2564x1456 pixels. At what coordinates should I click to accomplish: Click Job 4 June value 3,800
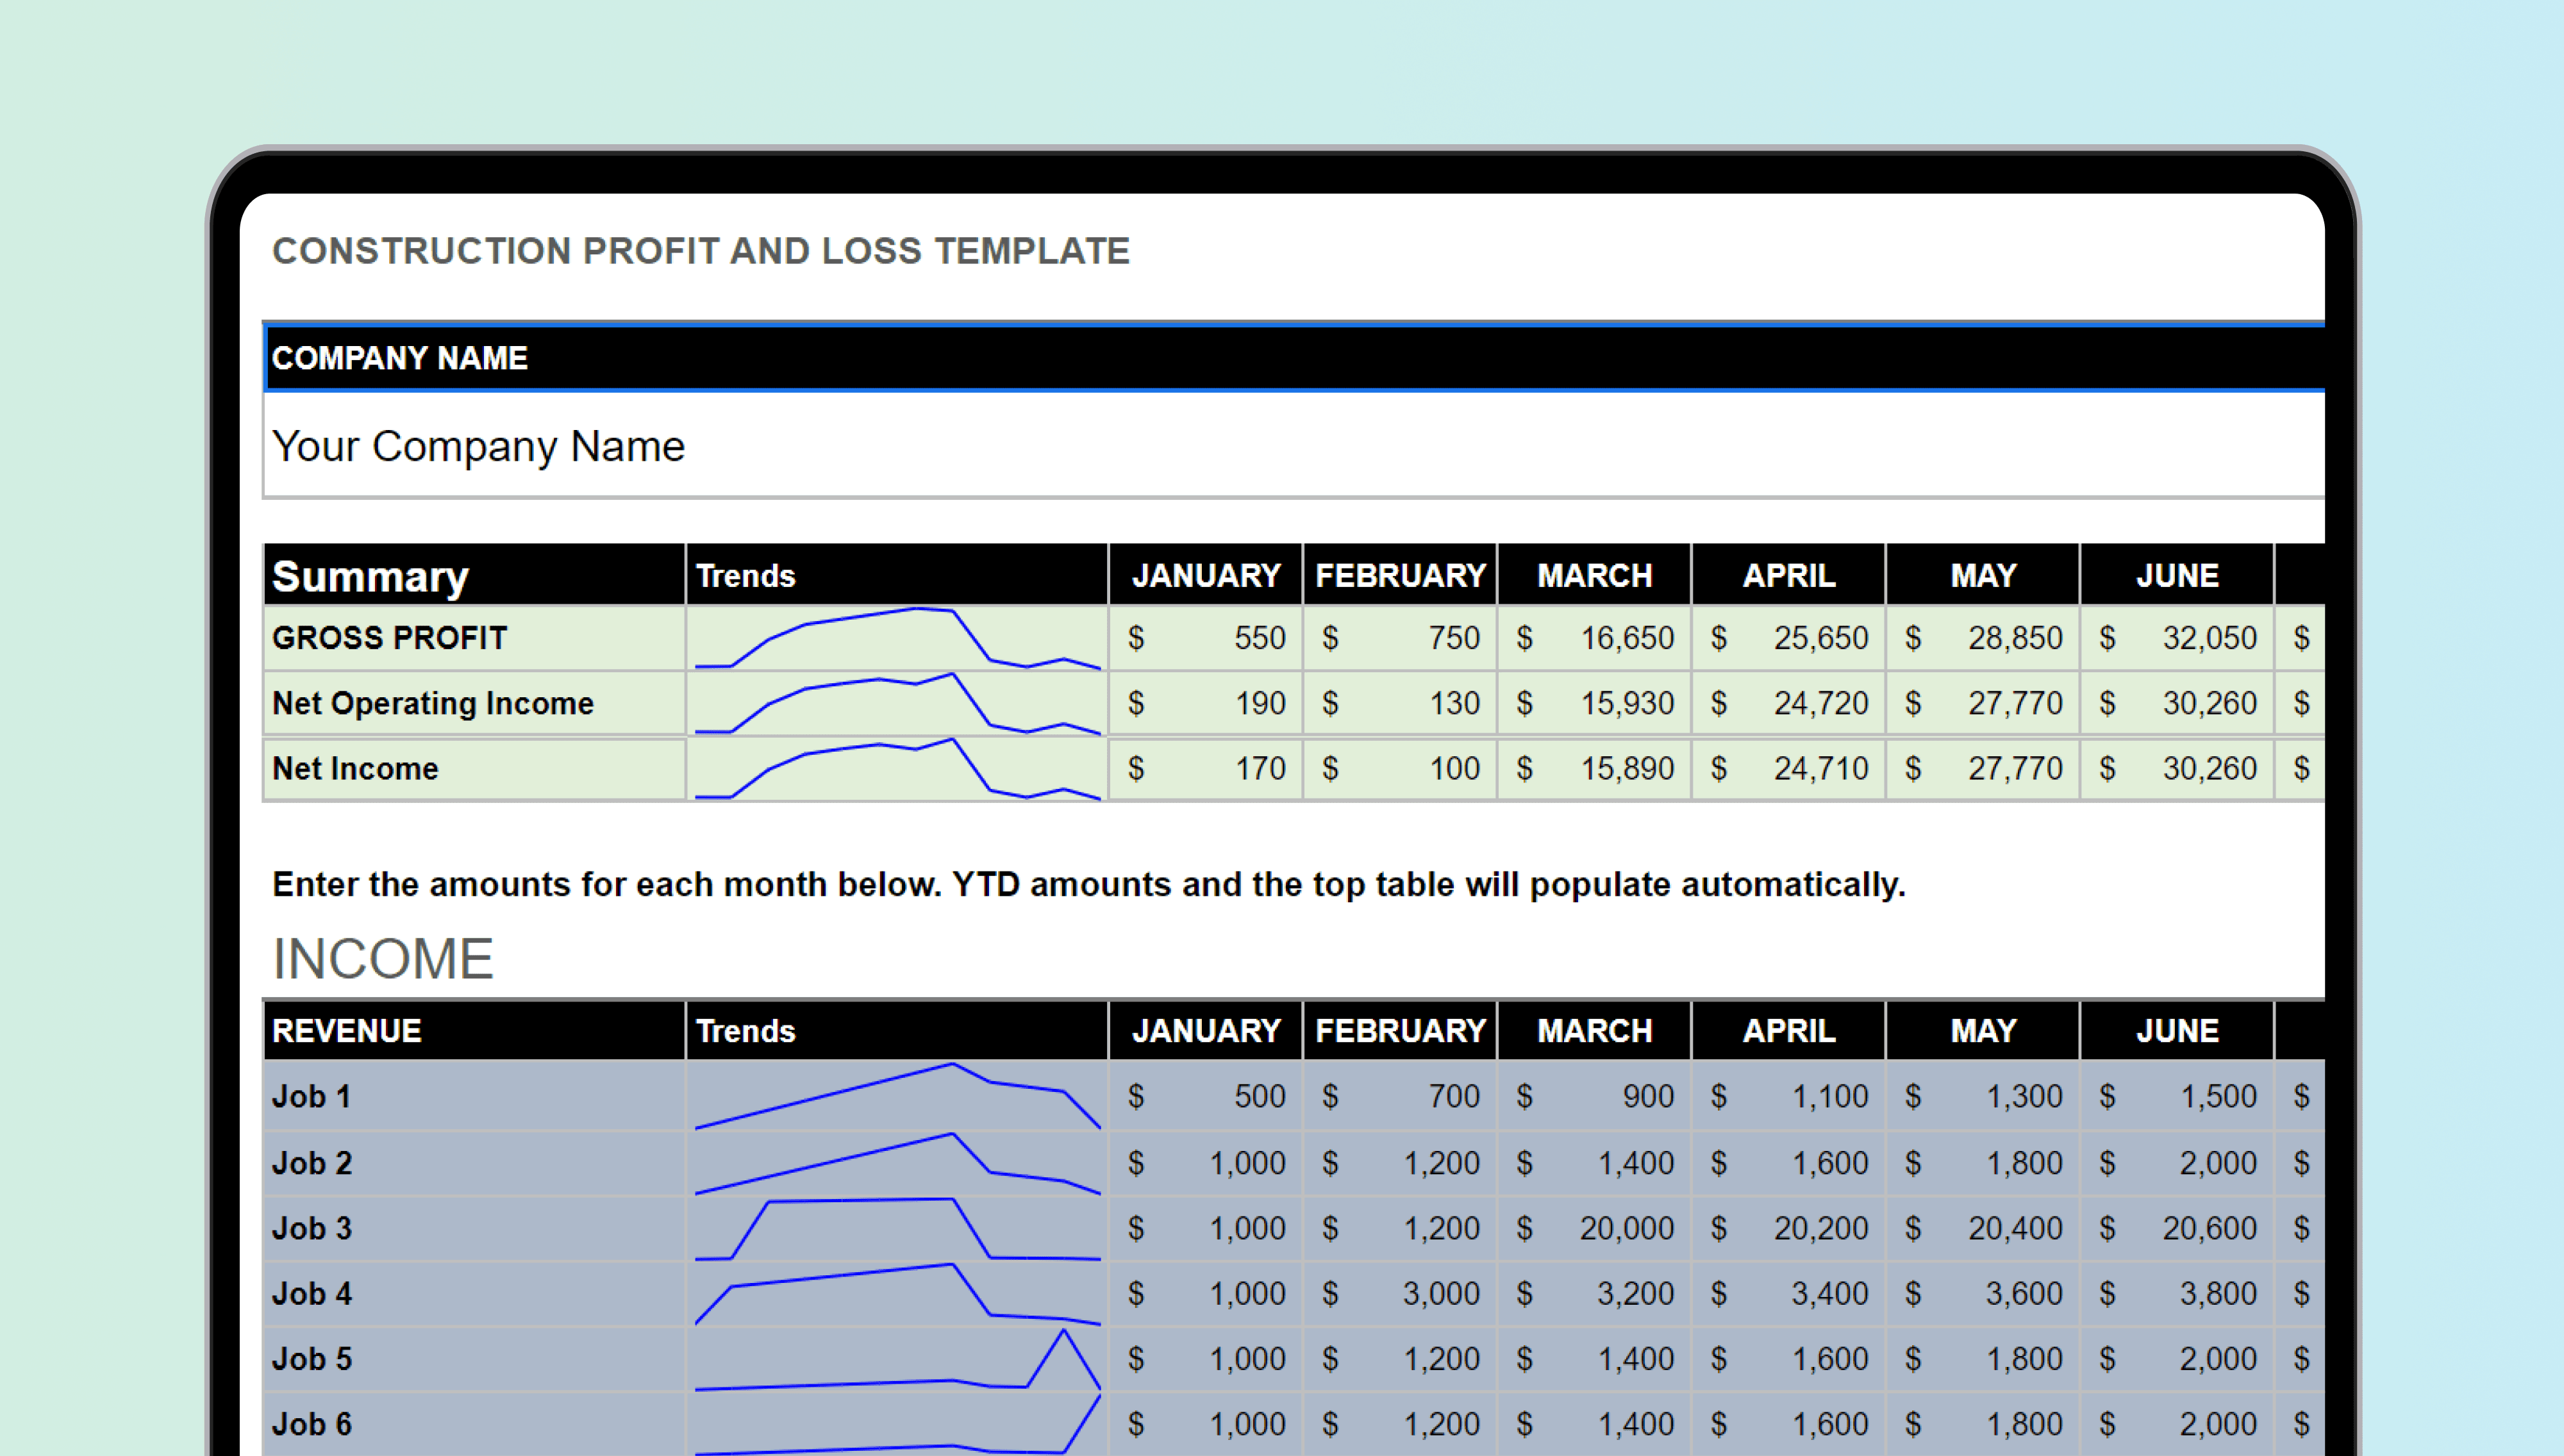click(2177, 1293)
